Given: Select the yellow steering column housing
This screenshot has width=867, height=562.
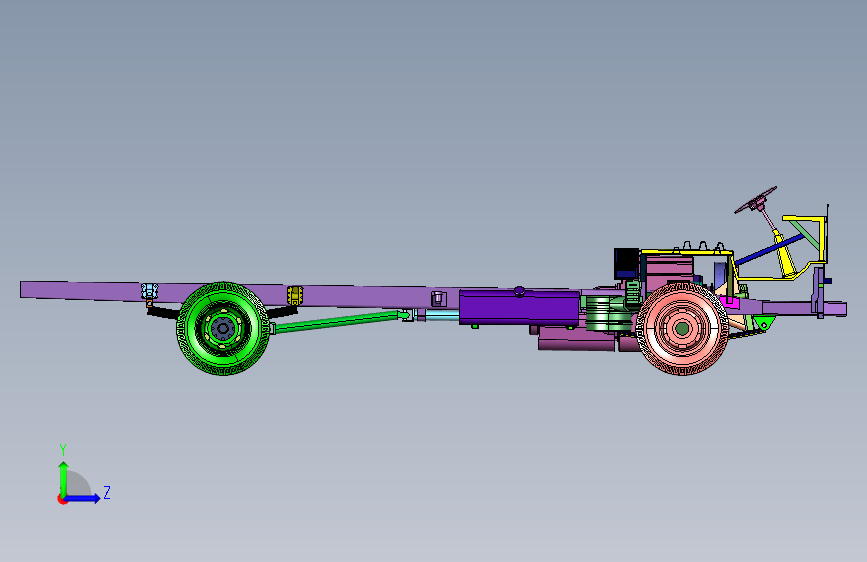Looking at the screenshot, I should point(785,254).
